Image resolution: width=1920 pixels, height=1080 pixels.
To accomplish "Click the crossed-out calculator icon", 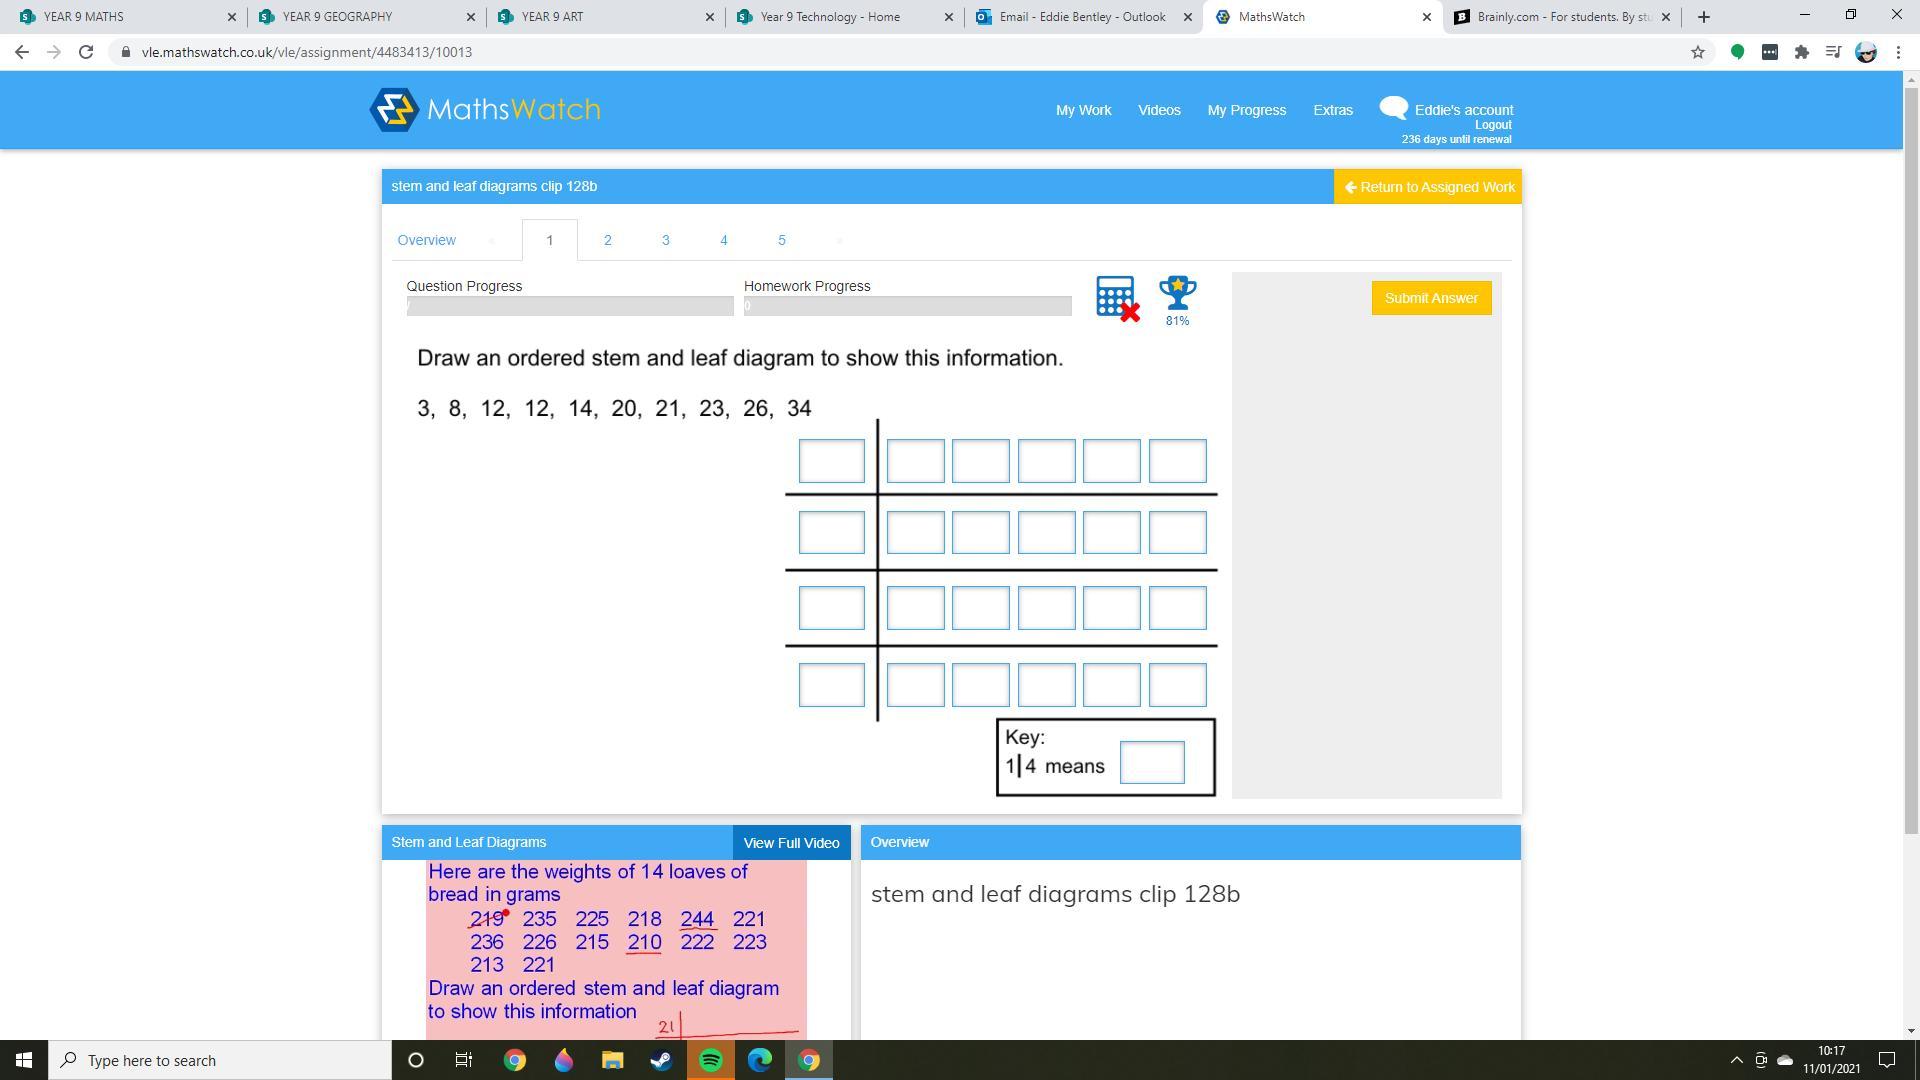I will [x=1116, y=298].
